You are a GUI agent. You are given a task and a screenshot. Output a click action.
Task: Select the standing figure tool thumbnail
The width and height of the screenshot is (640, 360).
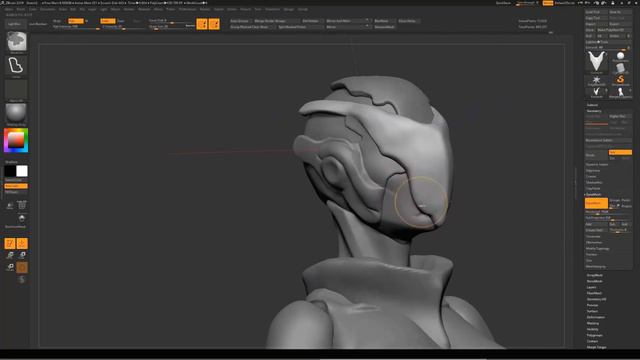[x=620, y=93]
